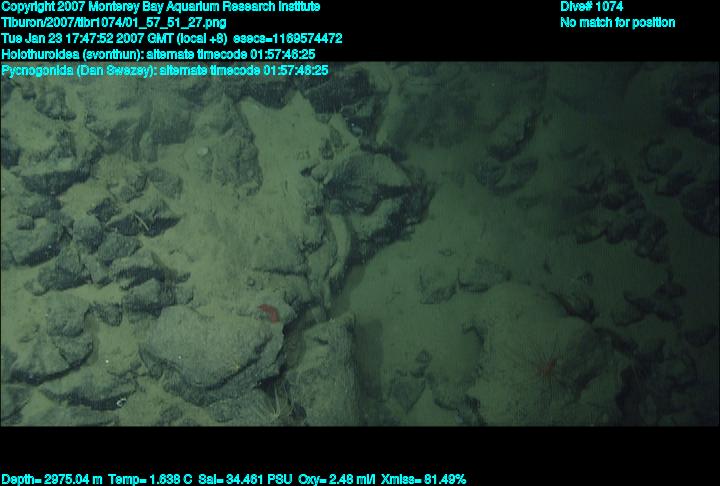
Task: Select the Sal= 34.461 PSU reading
Action: (245, 480)
